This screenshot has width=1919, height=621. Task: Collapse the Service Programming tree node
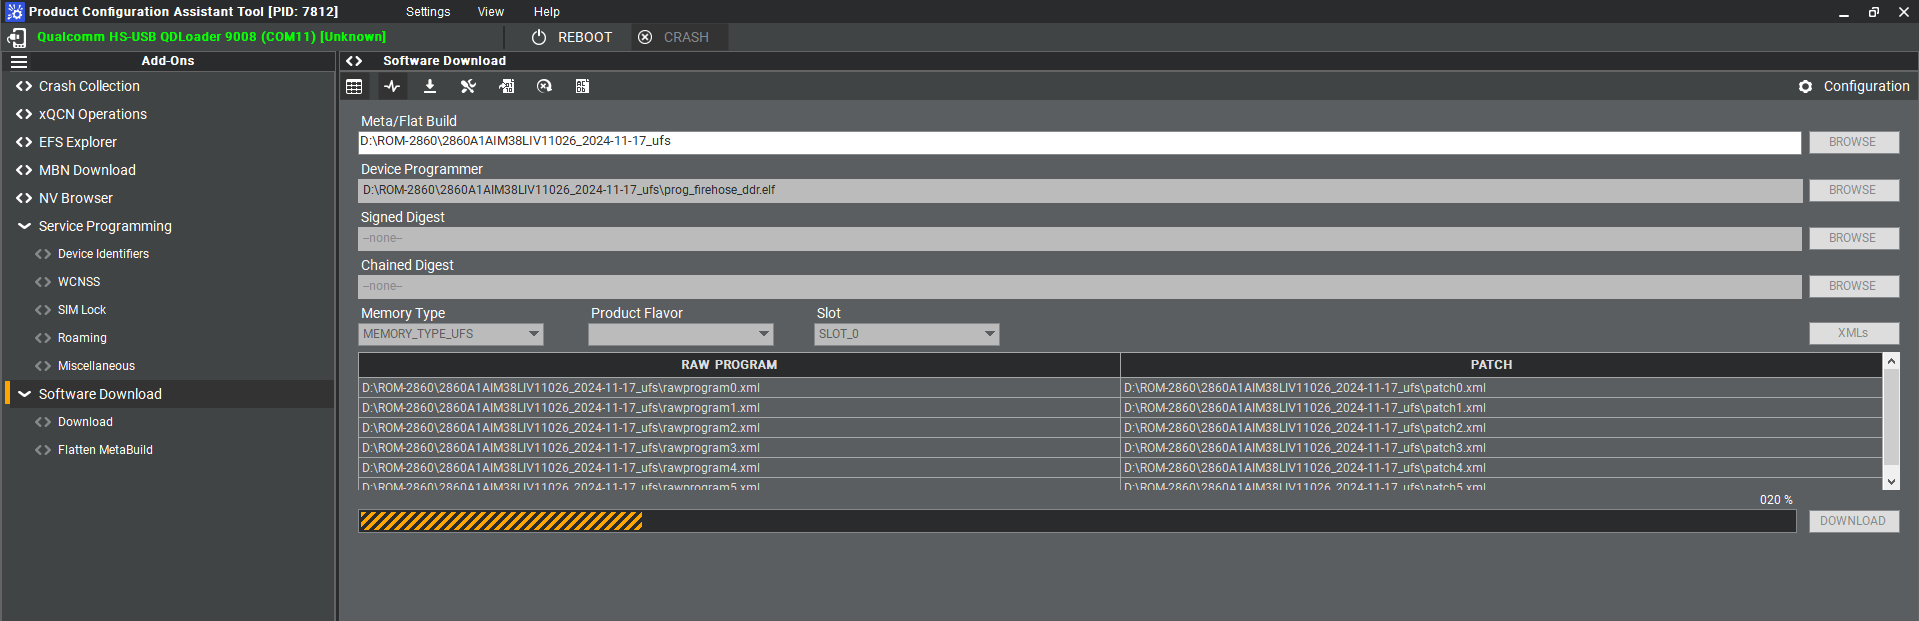[x=25, y=226]
